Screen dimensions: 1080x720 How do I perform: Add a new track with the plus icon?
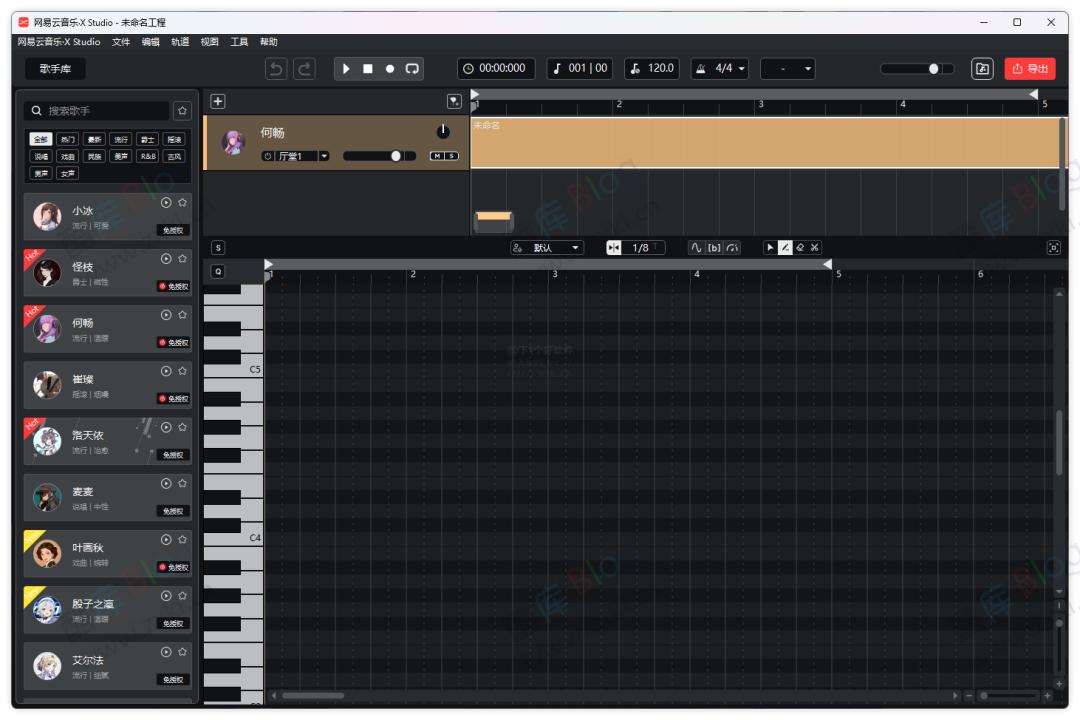217,100
